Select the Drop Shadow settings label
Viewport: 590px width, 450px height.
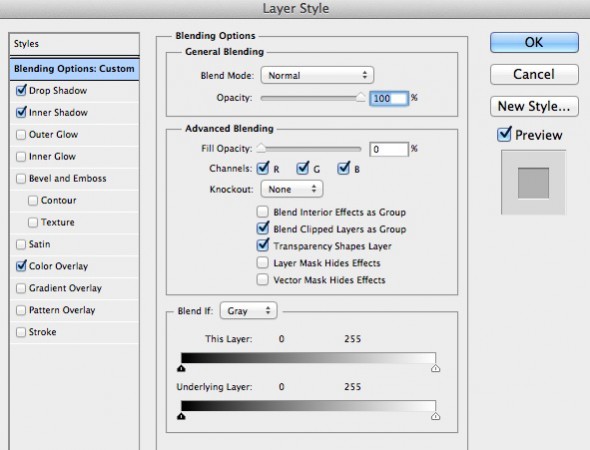(x=58, y=91)
